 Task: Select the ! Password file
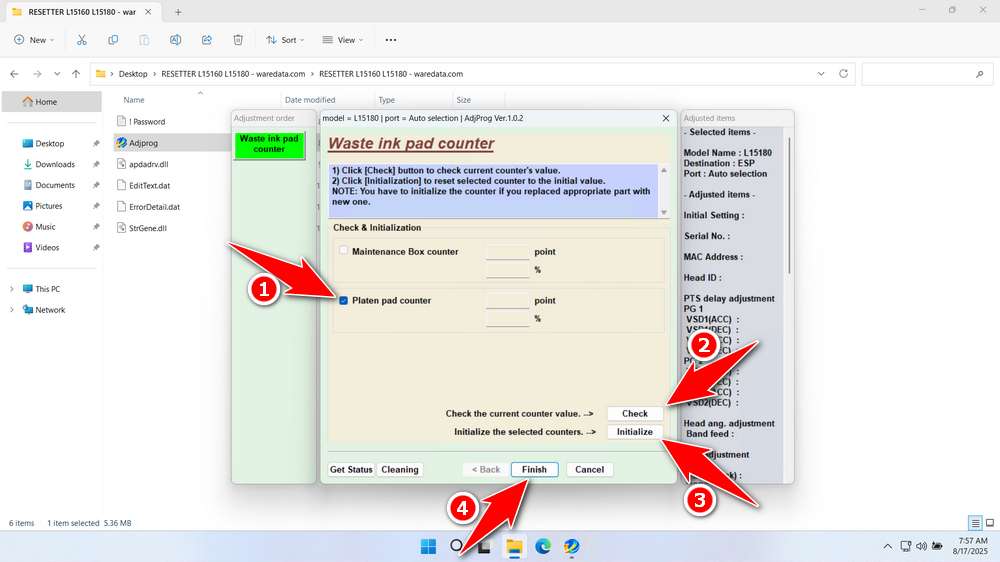(142, 121)
